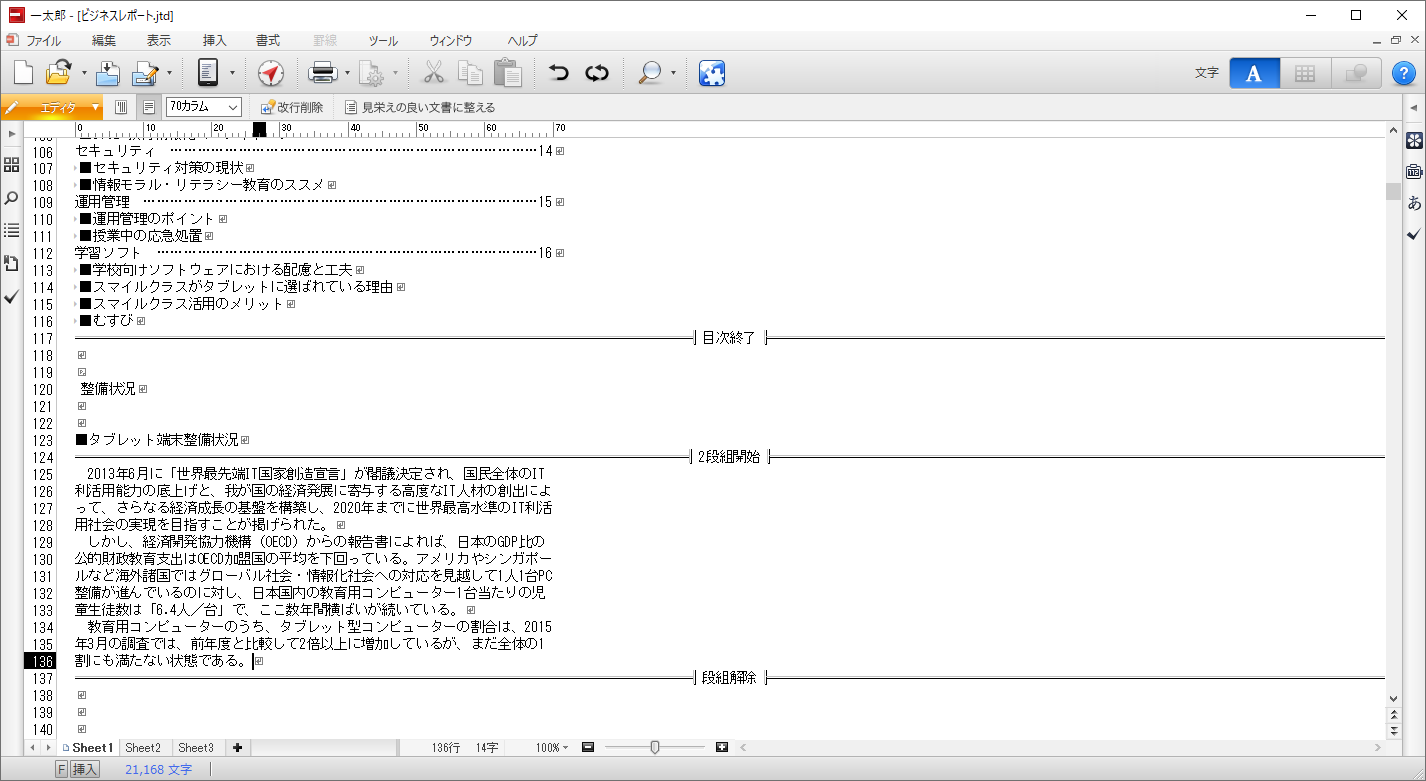Click the copy pages icon
The height and width of the screenshot is (781, 1426).
[470, 73]
